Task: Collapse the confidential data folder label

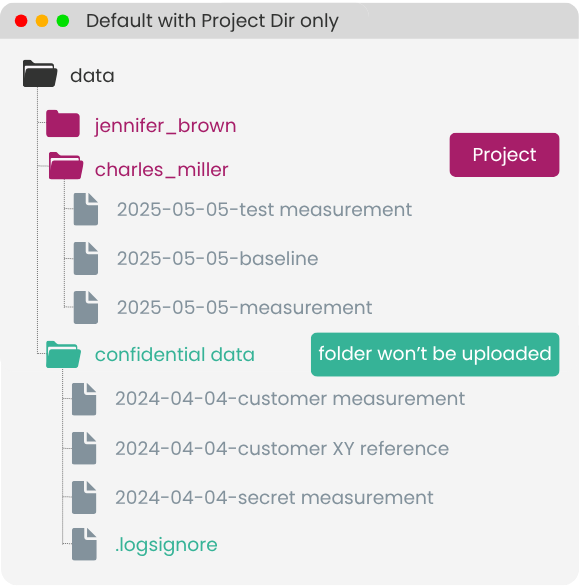Action: pyautogui.click(x=175, y=355)
